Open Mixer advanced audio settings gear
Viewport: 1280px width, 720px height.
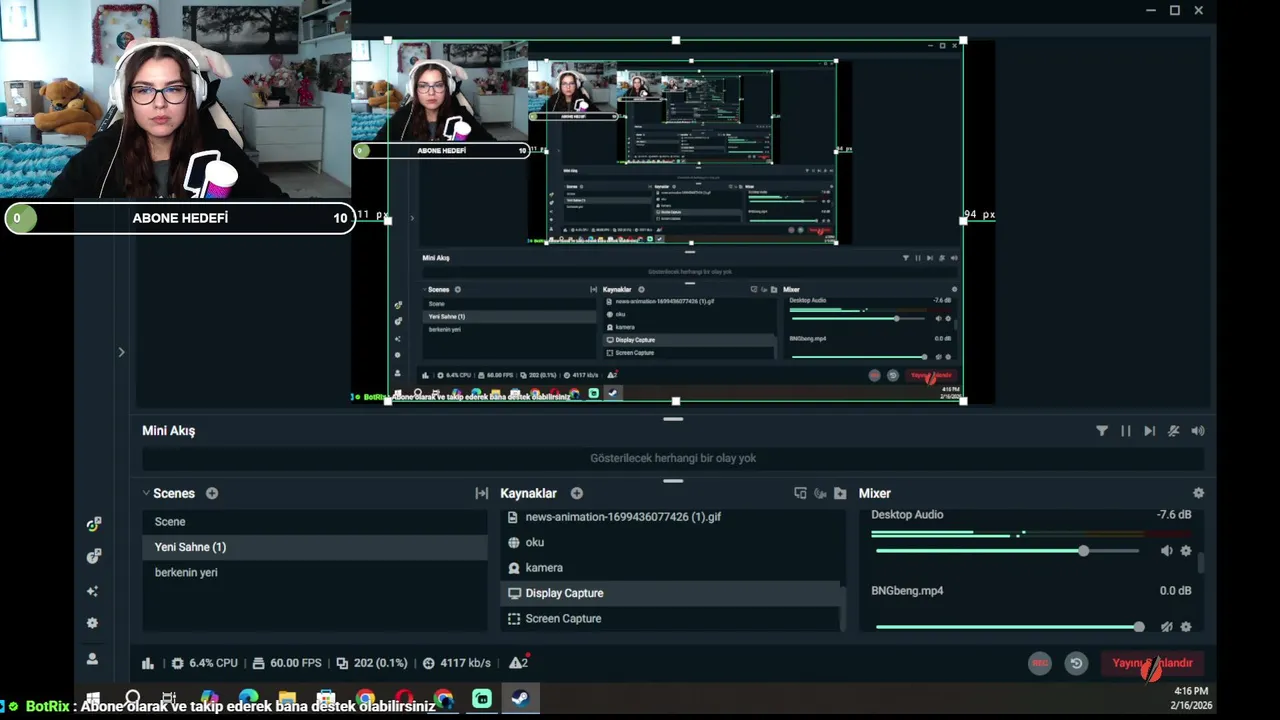(1198, 493)
